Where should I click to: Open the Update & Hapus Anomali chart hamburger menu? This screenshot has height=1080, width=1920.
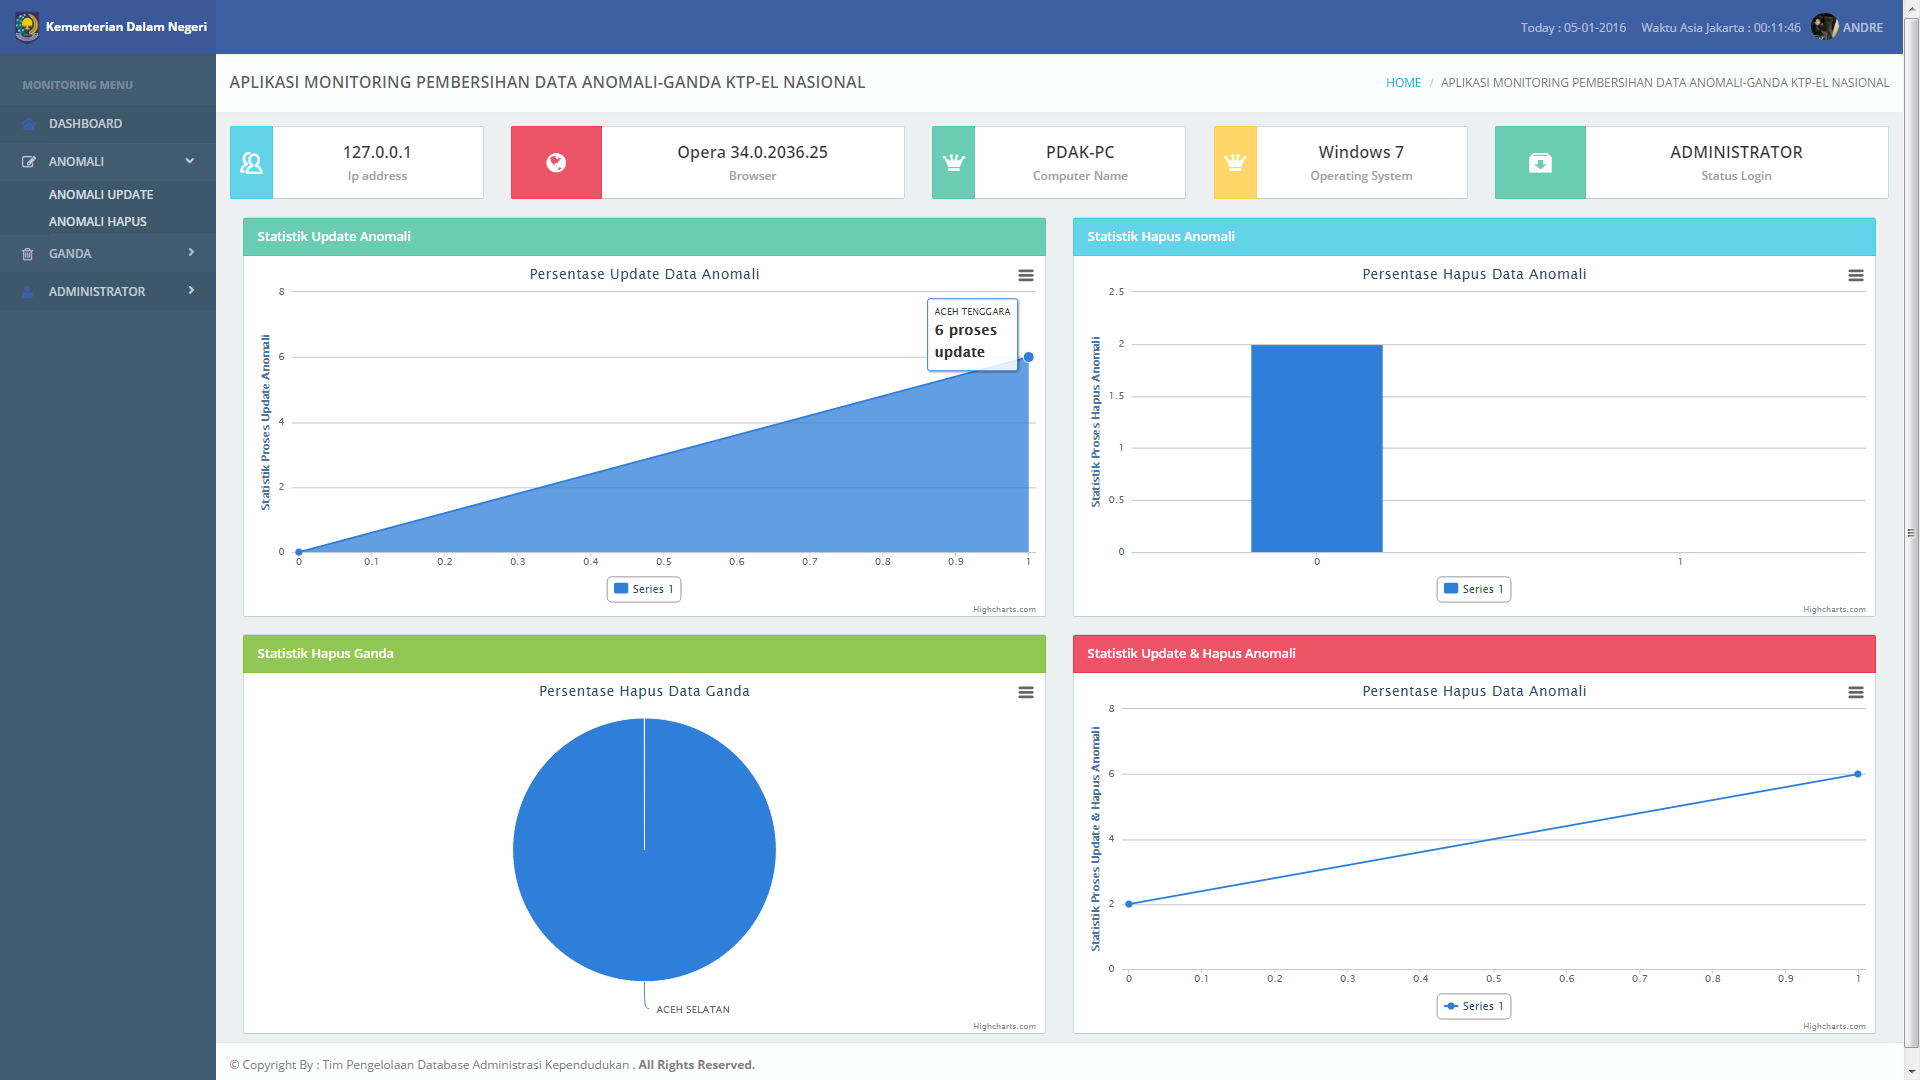1856,692
